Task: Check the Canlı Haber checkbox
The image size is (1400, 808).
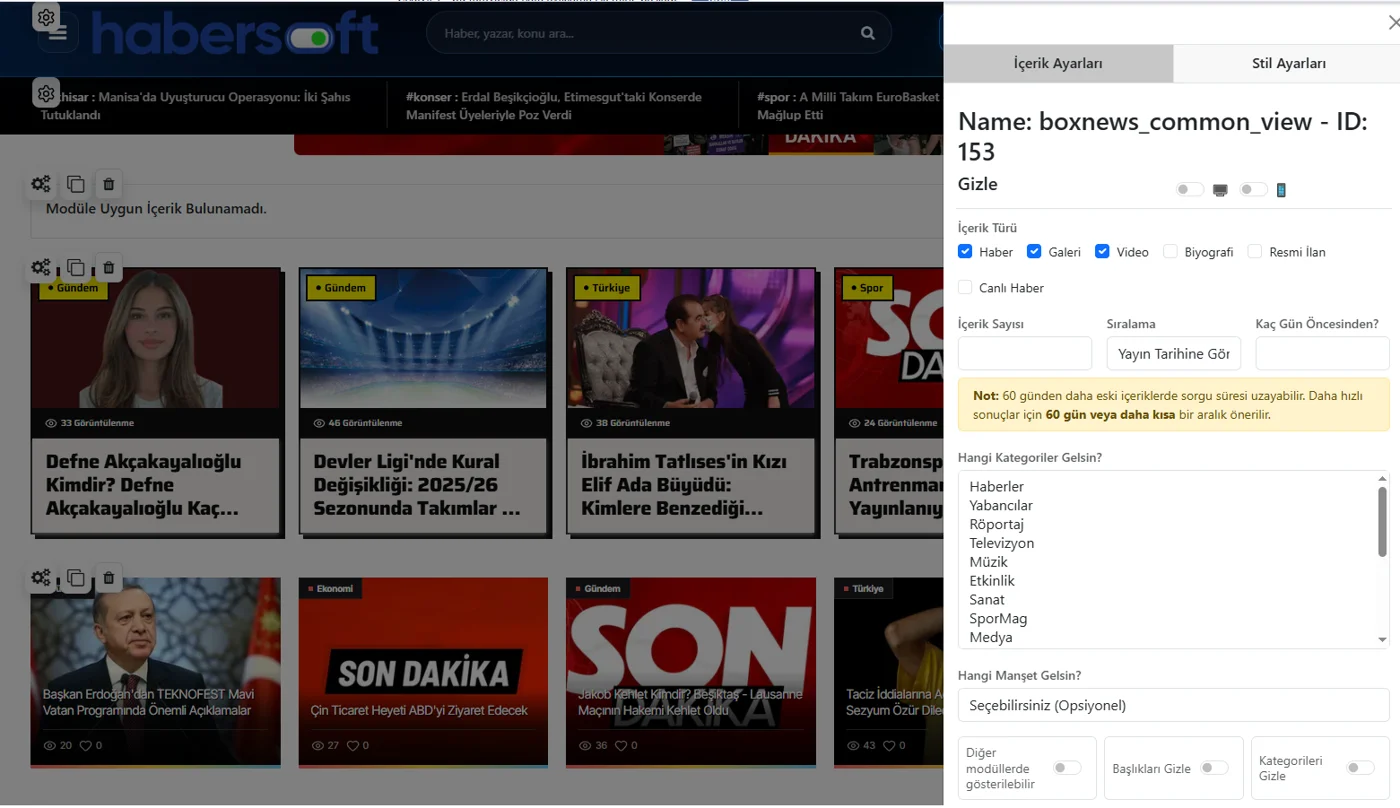Action: (965, 288)
